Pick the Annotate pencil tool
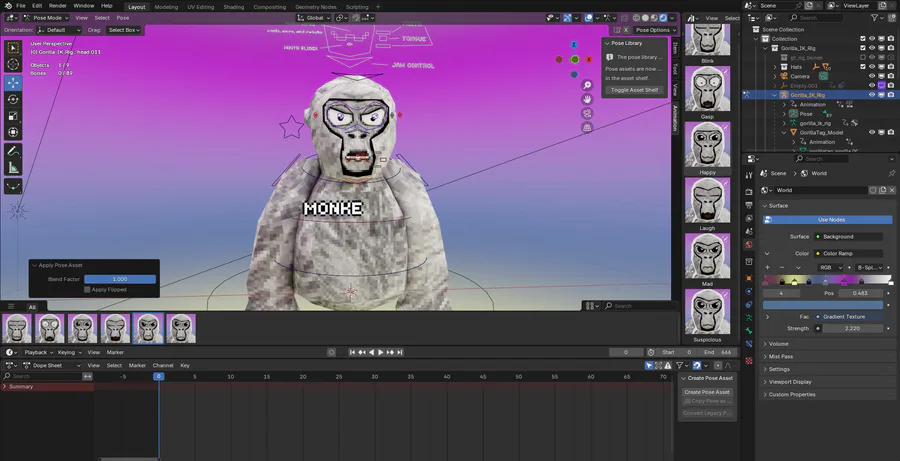Image resolution: width=900 pixels, height=461 pixels. tap(13, 152)
